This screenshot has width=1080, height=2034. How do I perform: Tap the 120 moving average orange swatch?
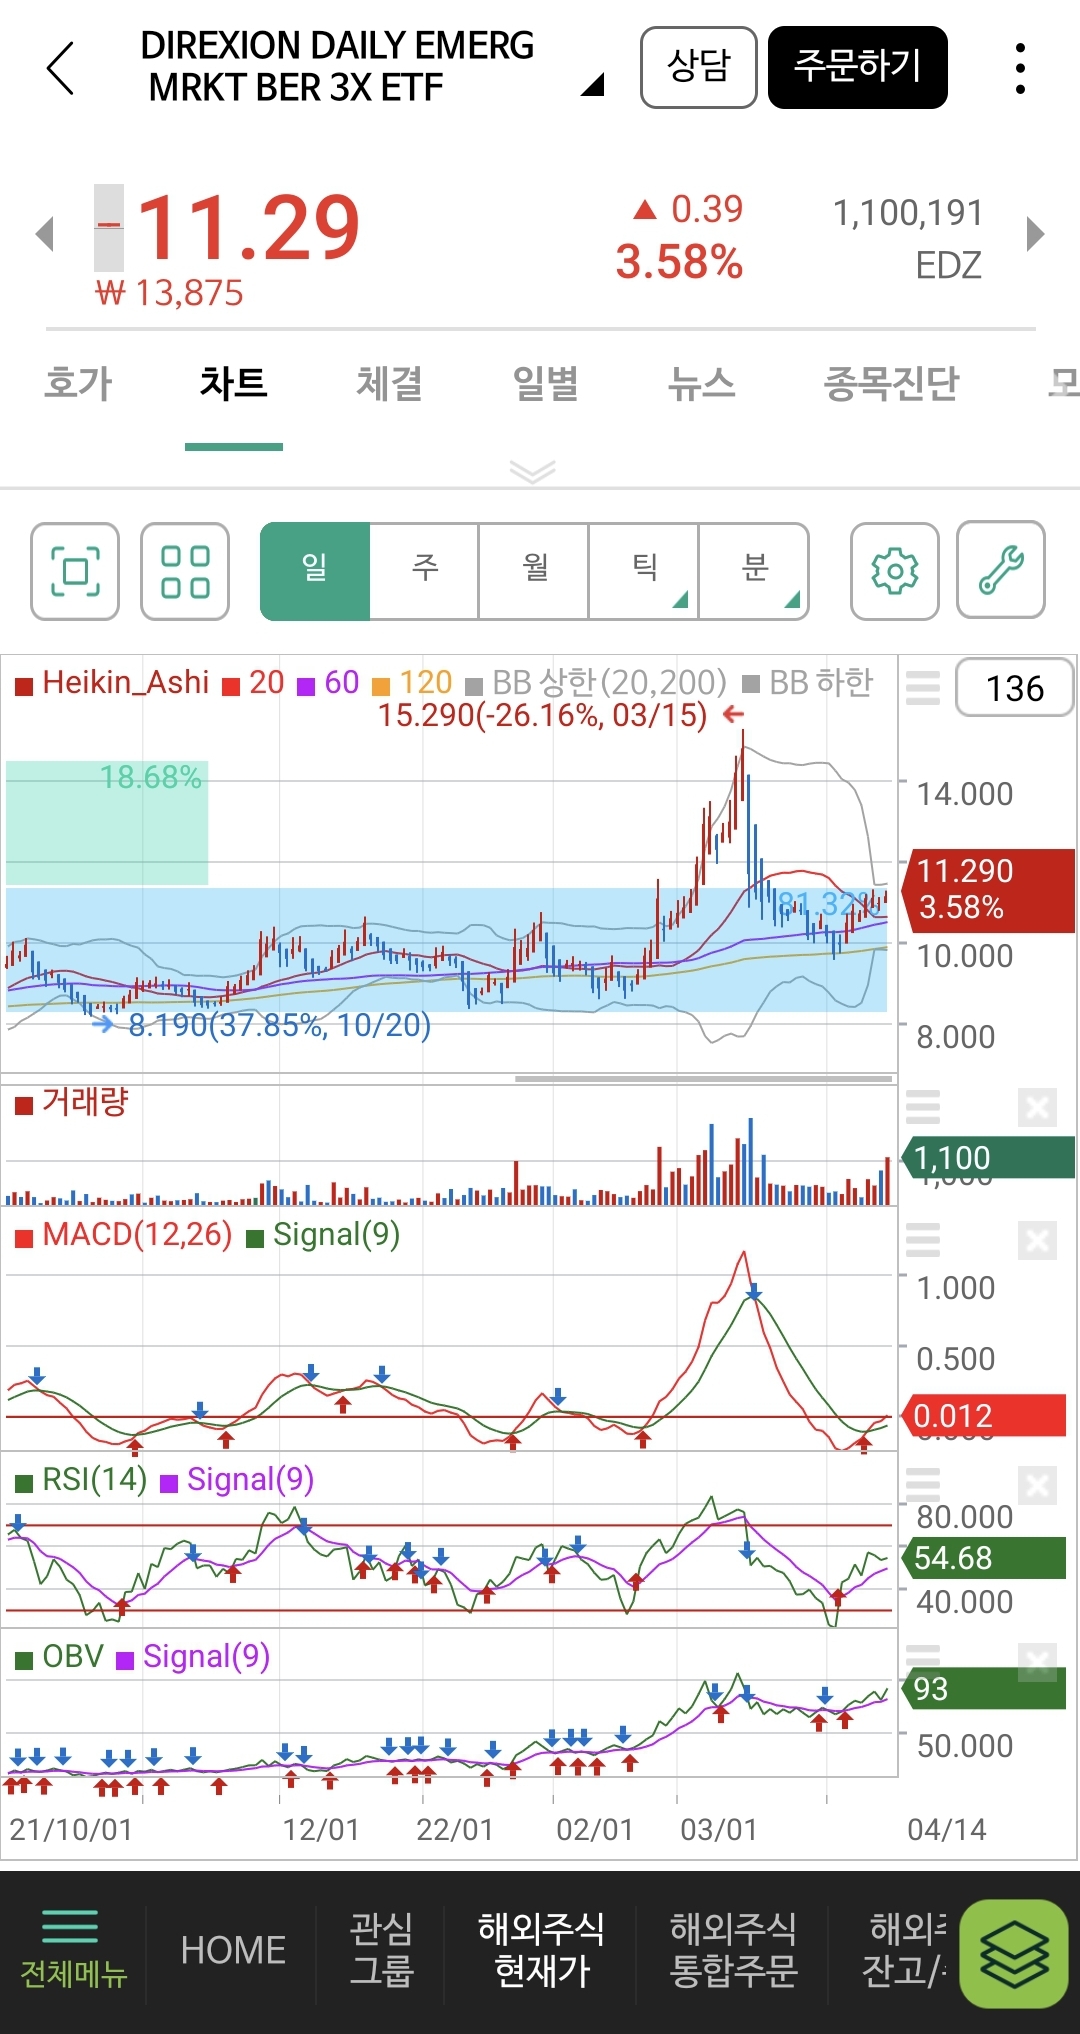tap(381, 685)
